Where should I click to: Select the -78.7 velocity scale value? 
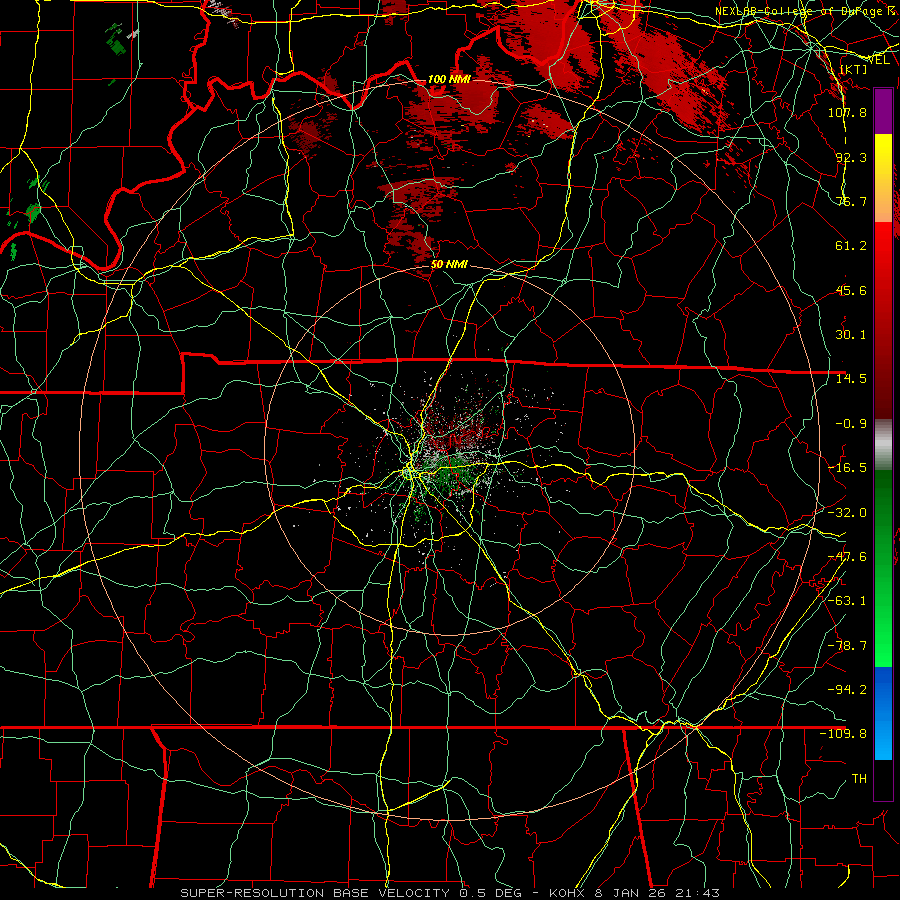[847, 645]
